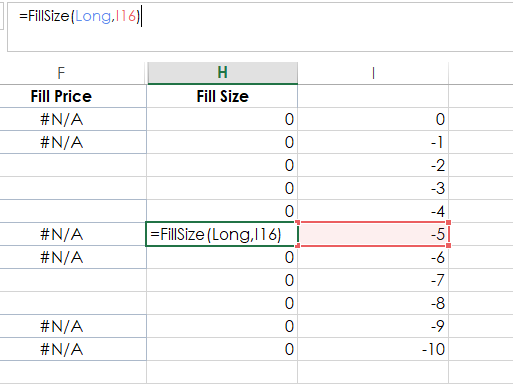
Task: Select the first 0 value under Fill Size
Action: coord(222,119)
